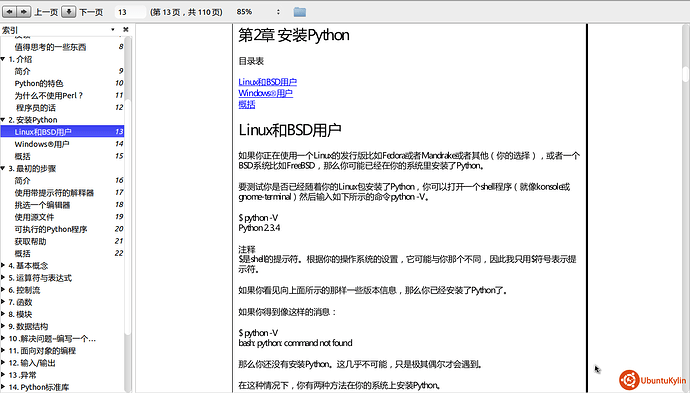The height and width of the screenshot is (393, 690).
Task: Collapse the 1. 介绍 tree section
Action: pyautogui.click(x=3, y=59)
